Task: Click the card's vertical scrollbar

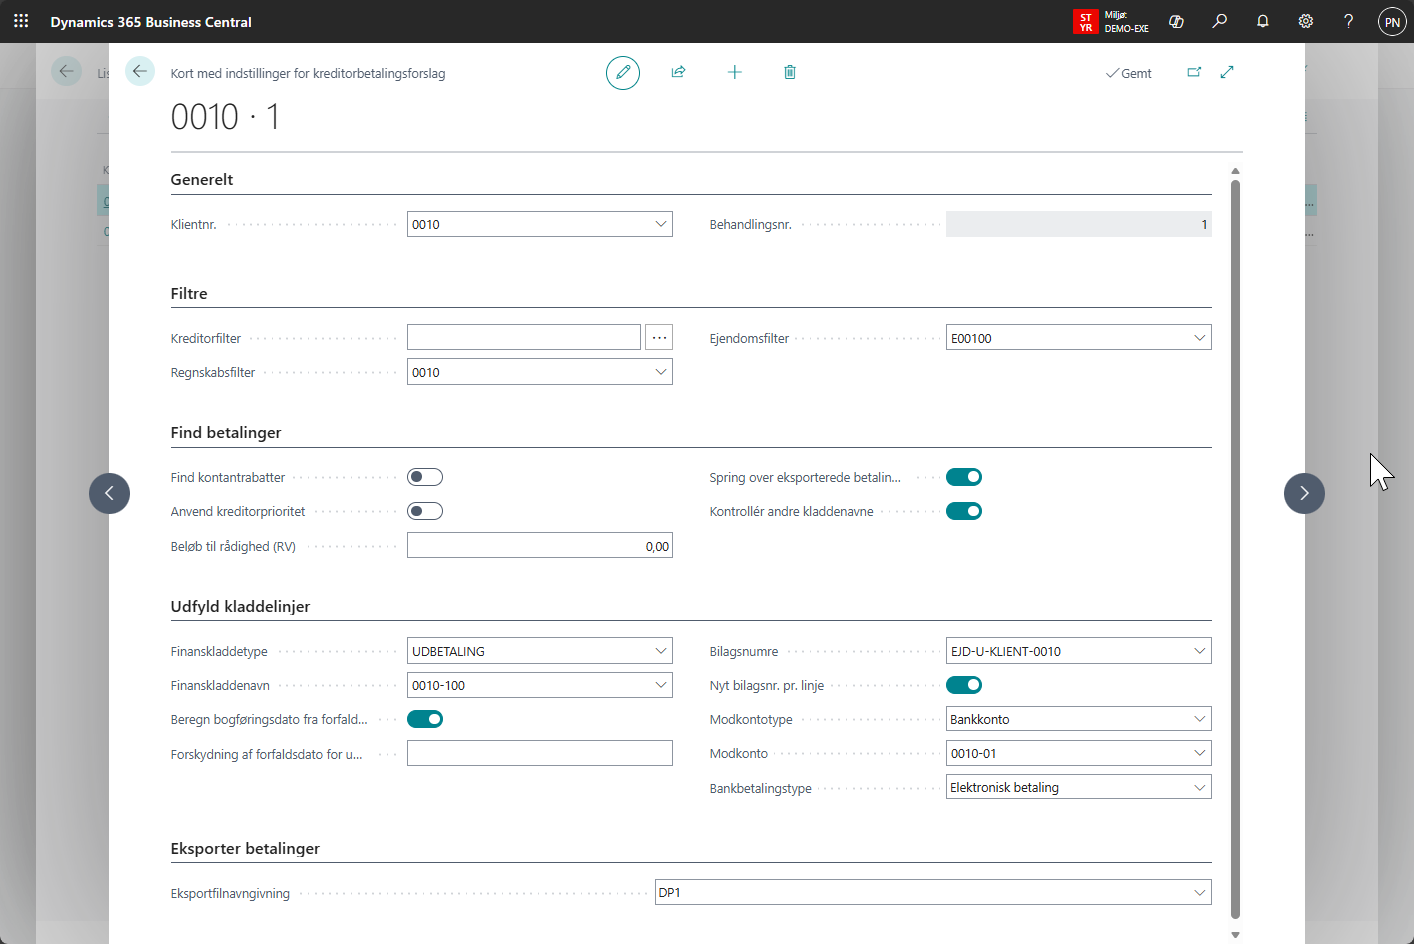Action: [x=1235, y=548]
